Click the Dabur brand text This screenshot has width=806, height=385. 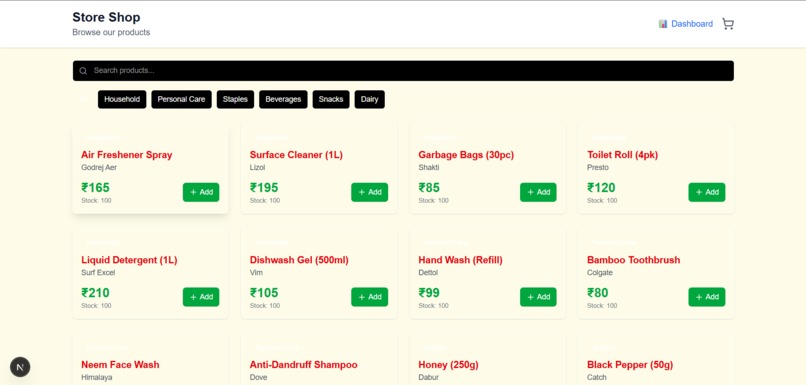(x=428, y=377)
